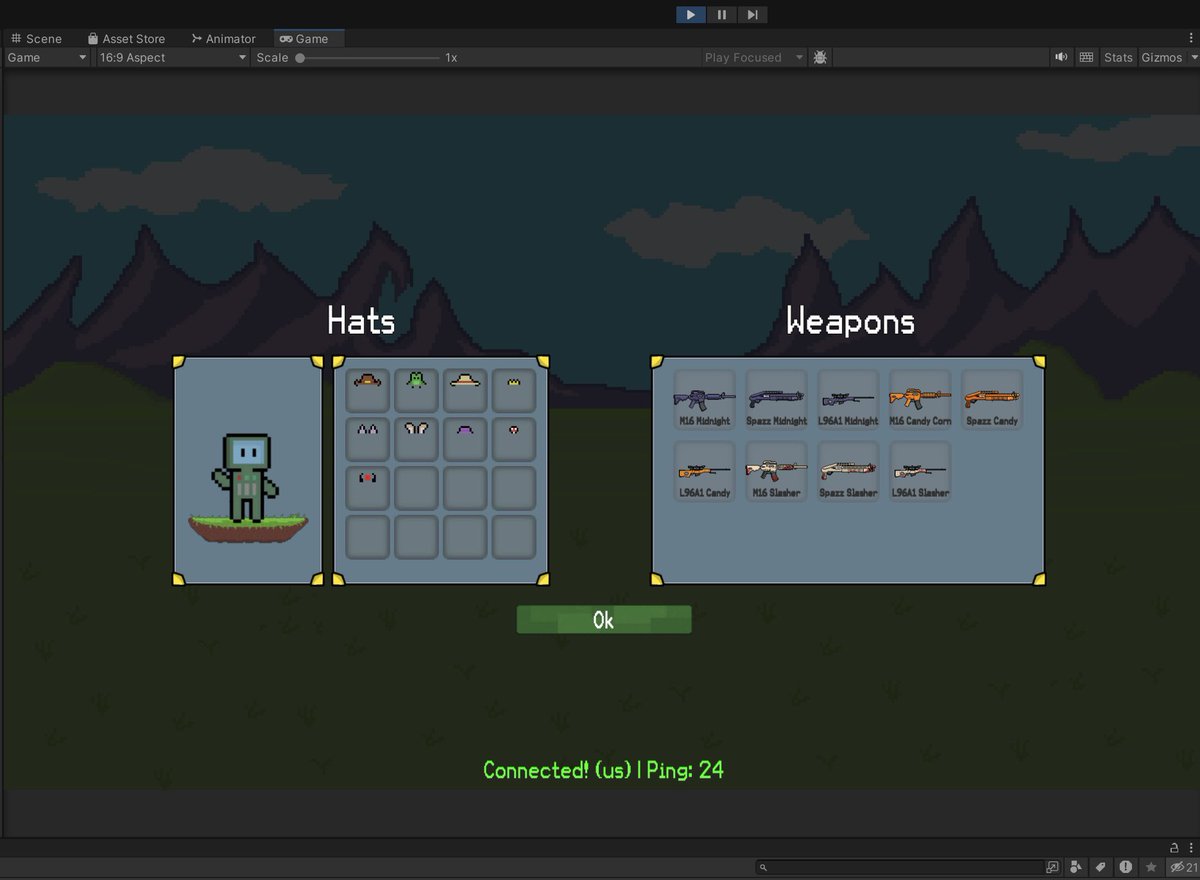Toggle the panel lock icon
This screenshot has height=880, width=1200.
[x=1175, y=847]
